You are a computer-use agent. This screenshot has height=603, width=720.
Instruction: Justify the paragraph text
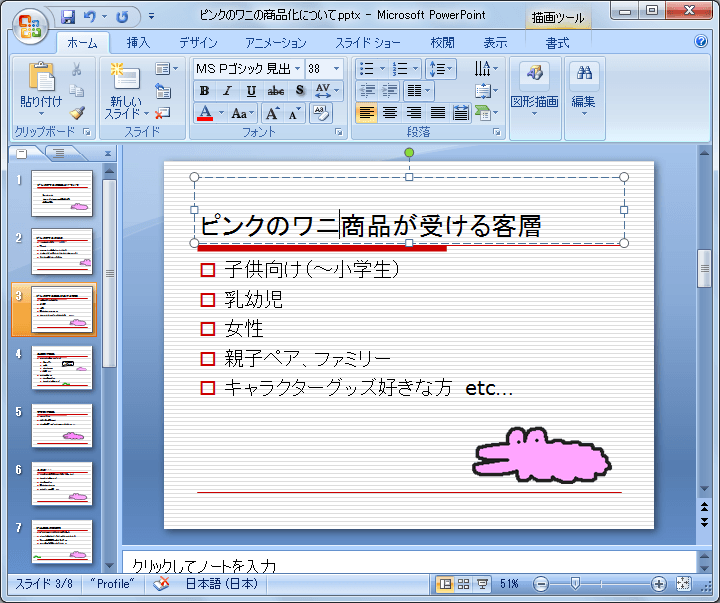[x=438, y=113]
